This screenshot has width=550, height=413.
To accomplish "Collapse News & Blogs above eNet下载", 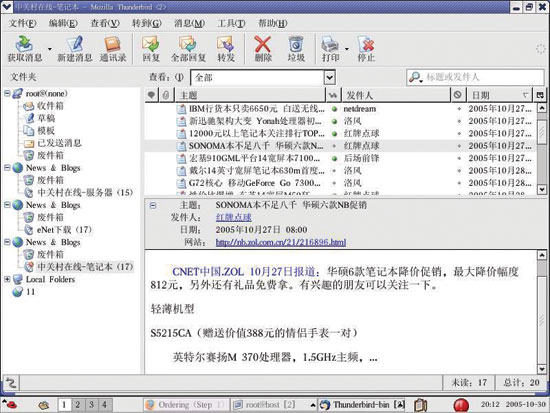I will pos(7,205).
